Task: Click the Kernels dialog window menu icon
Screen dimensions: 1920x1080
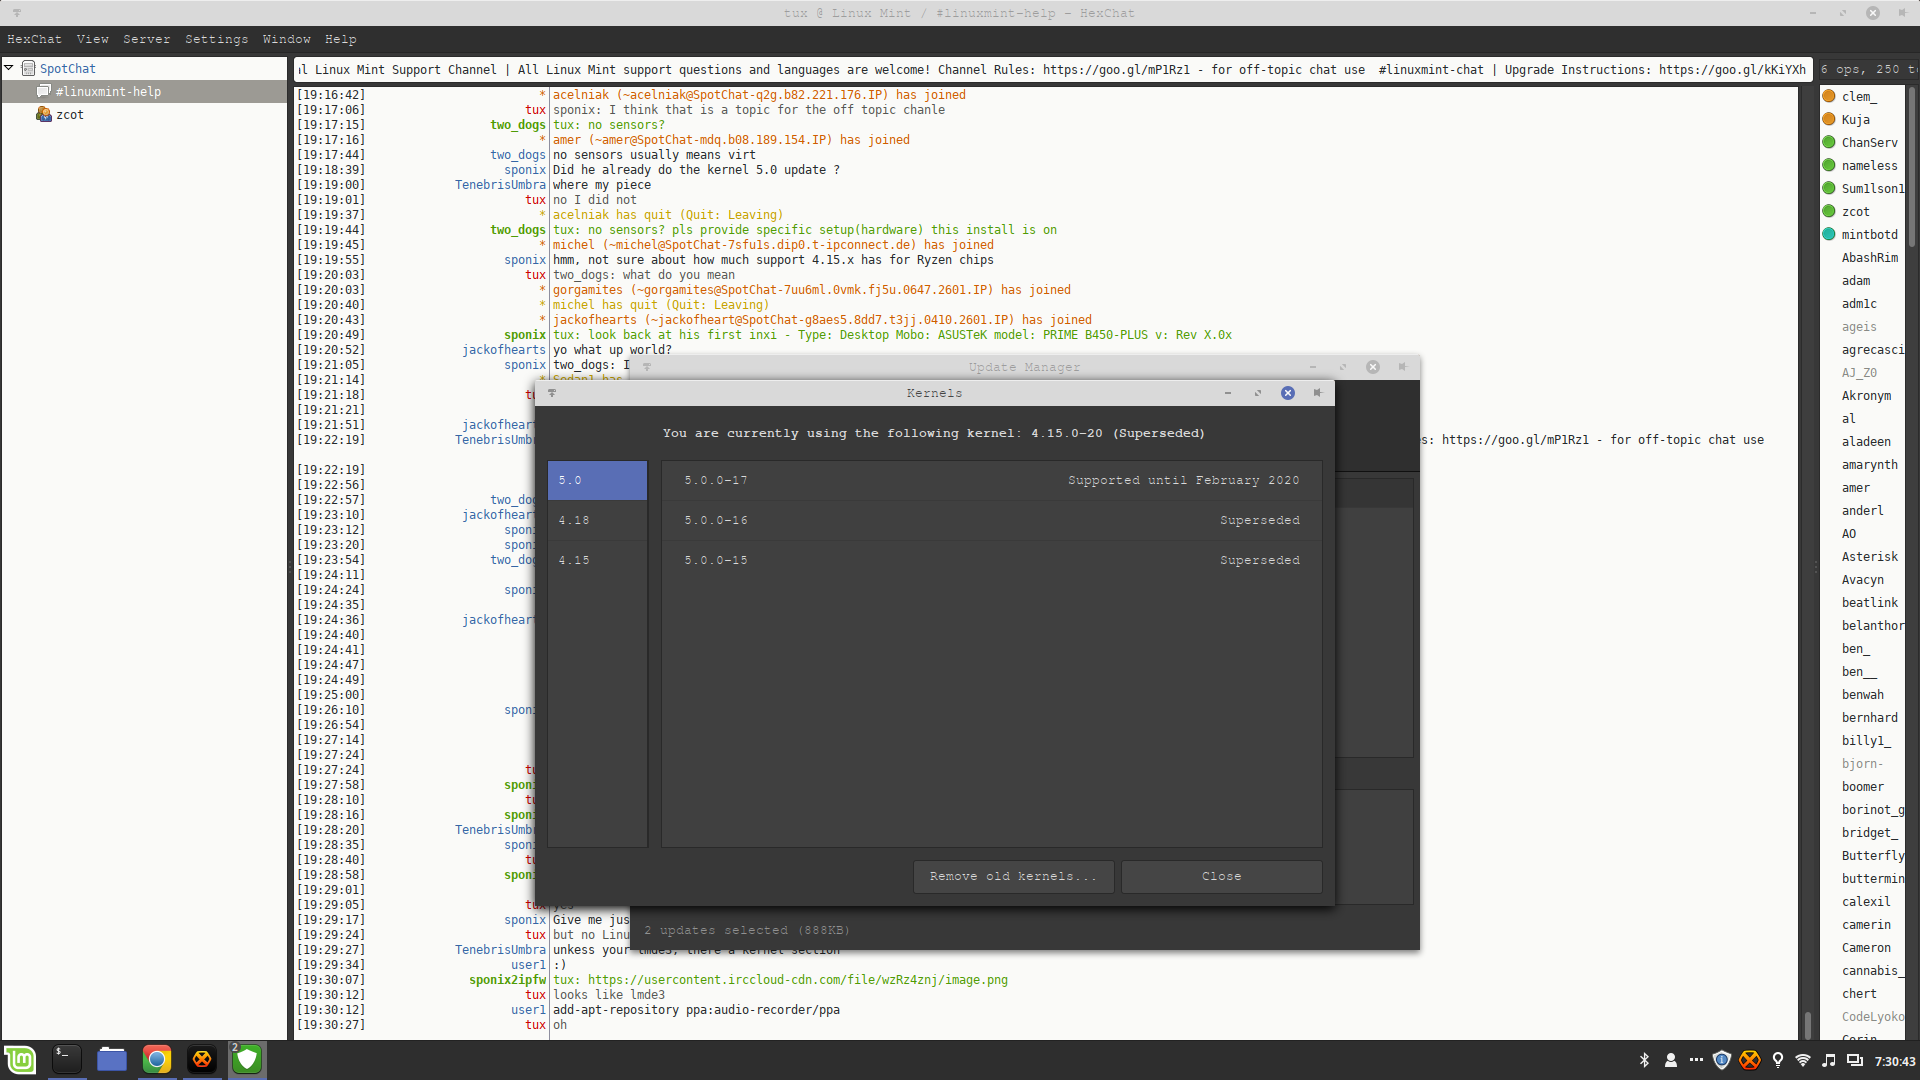Action: (x=551, y=393)
